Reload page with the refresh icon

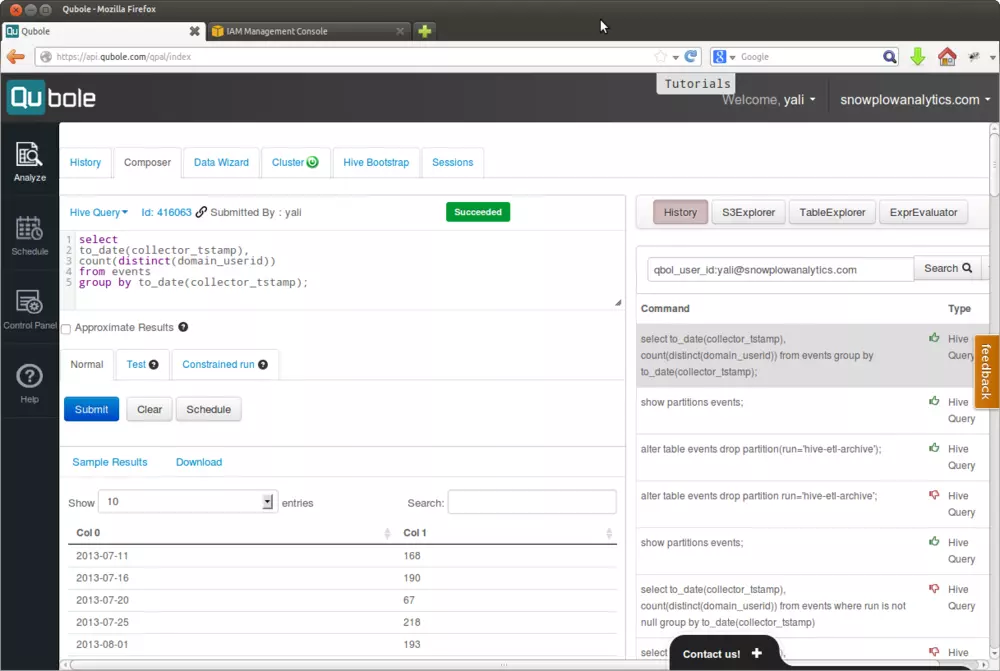[x=691, y=57]
